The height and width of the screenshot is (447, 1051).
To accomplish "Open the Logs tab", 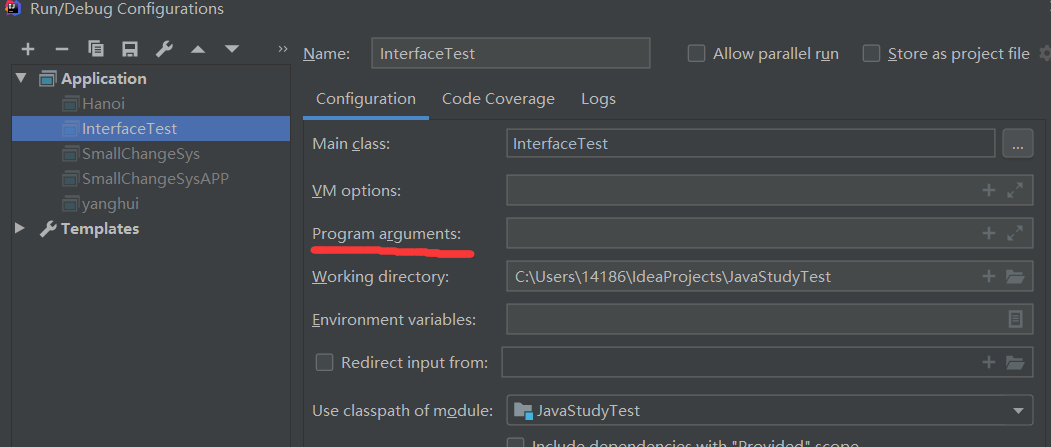I will coord(598,99).
